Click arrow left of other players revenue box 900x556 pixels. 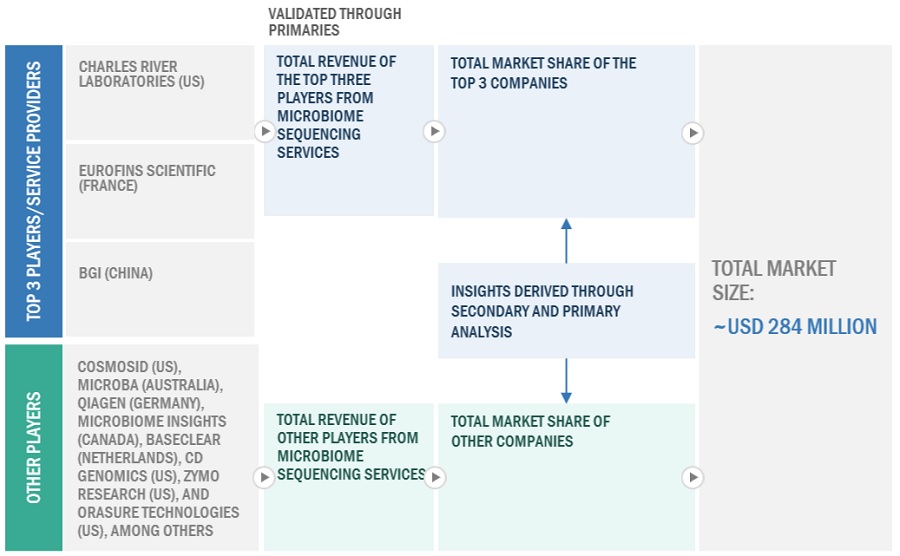tap(264, 478)
